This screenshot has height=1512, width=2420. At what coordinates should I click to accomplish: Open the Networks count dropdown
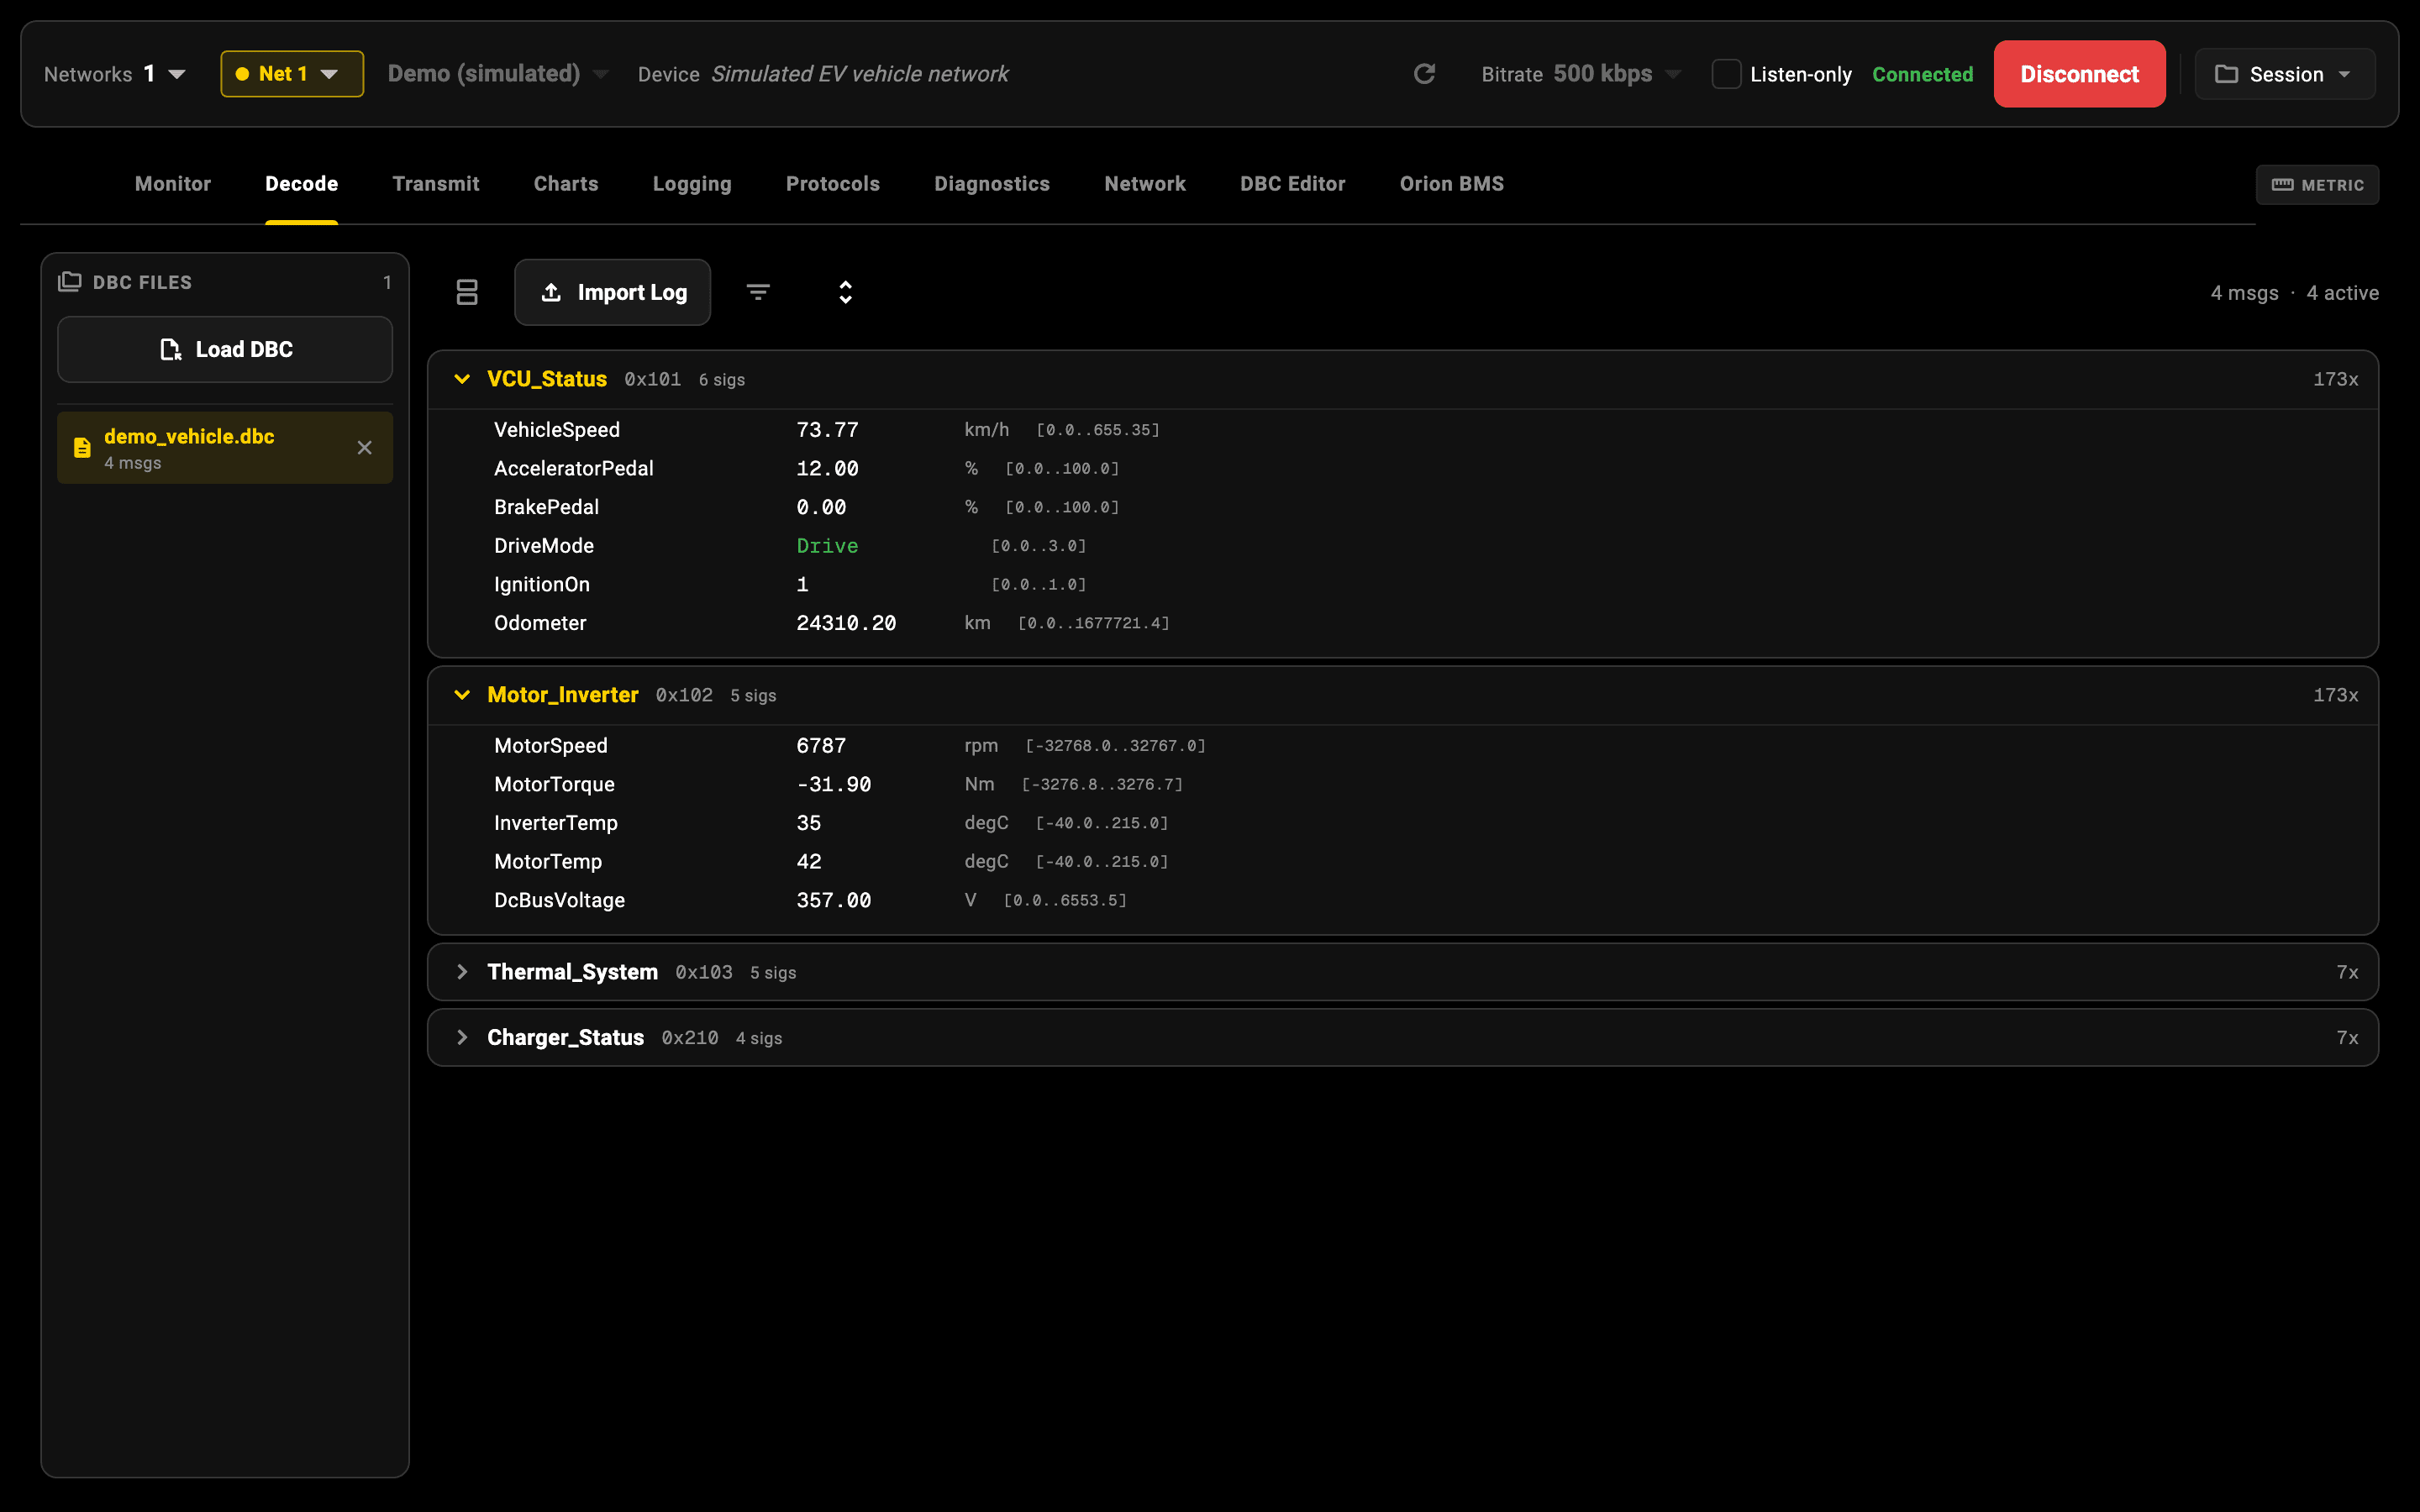[165, 74]
